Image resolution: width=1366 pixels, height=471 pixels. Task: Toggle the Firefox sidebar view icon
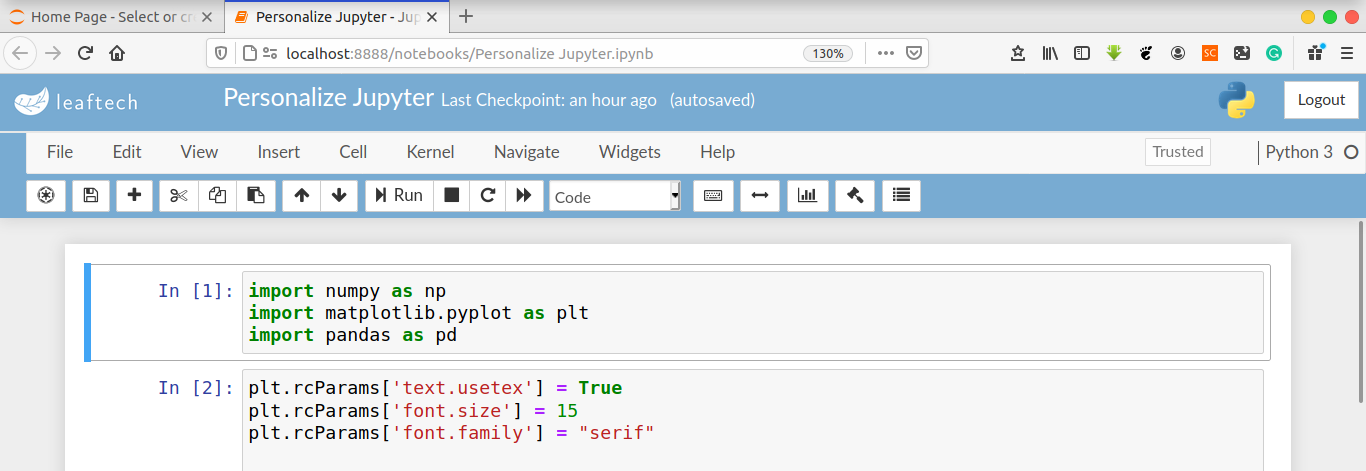point(1081,54)
